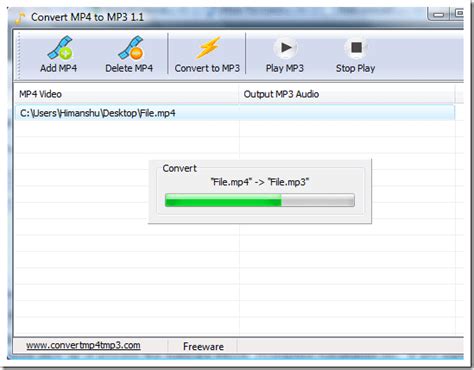
Task: Minimize the Convert MP4 to MP3 window
Action: pos(439,14)
